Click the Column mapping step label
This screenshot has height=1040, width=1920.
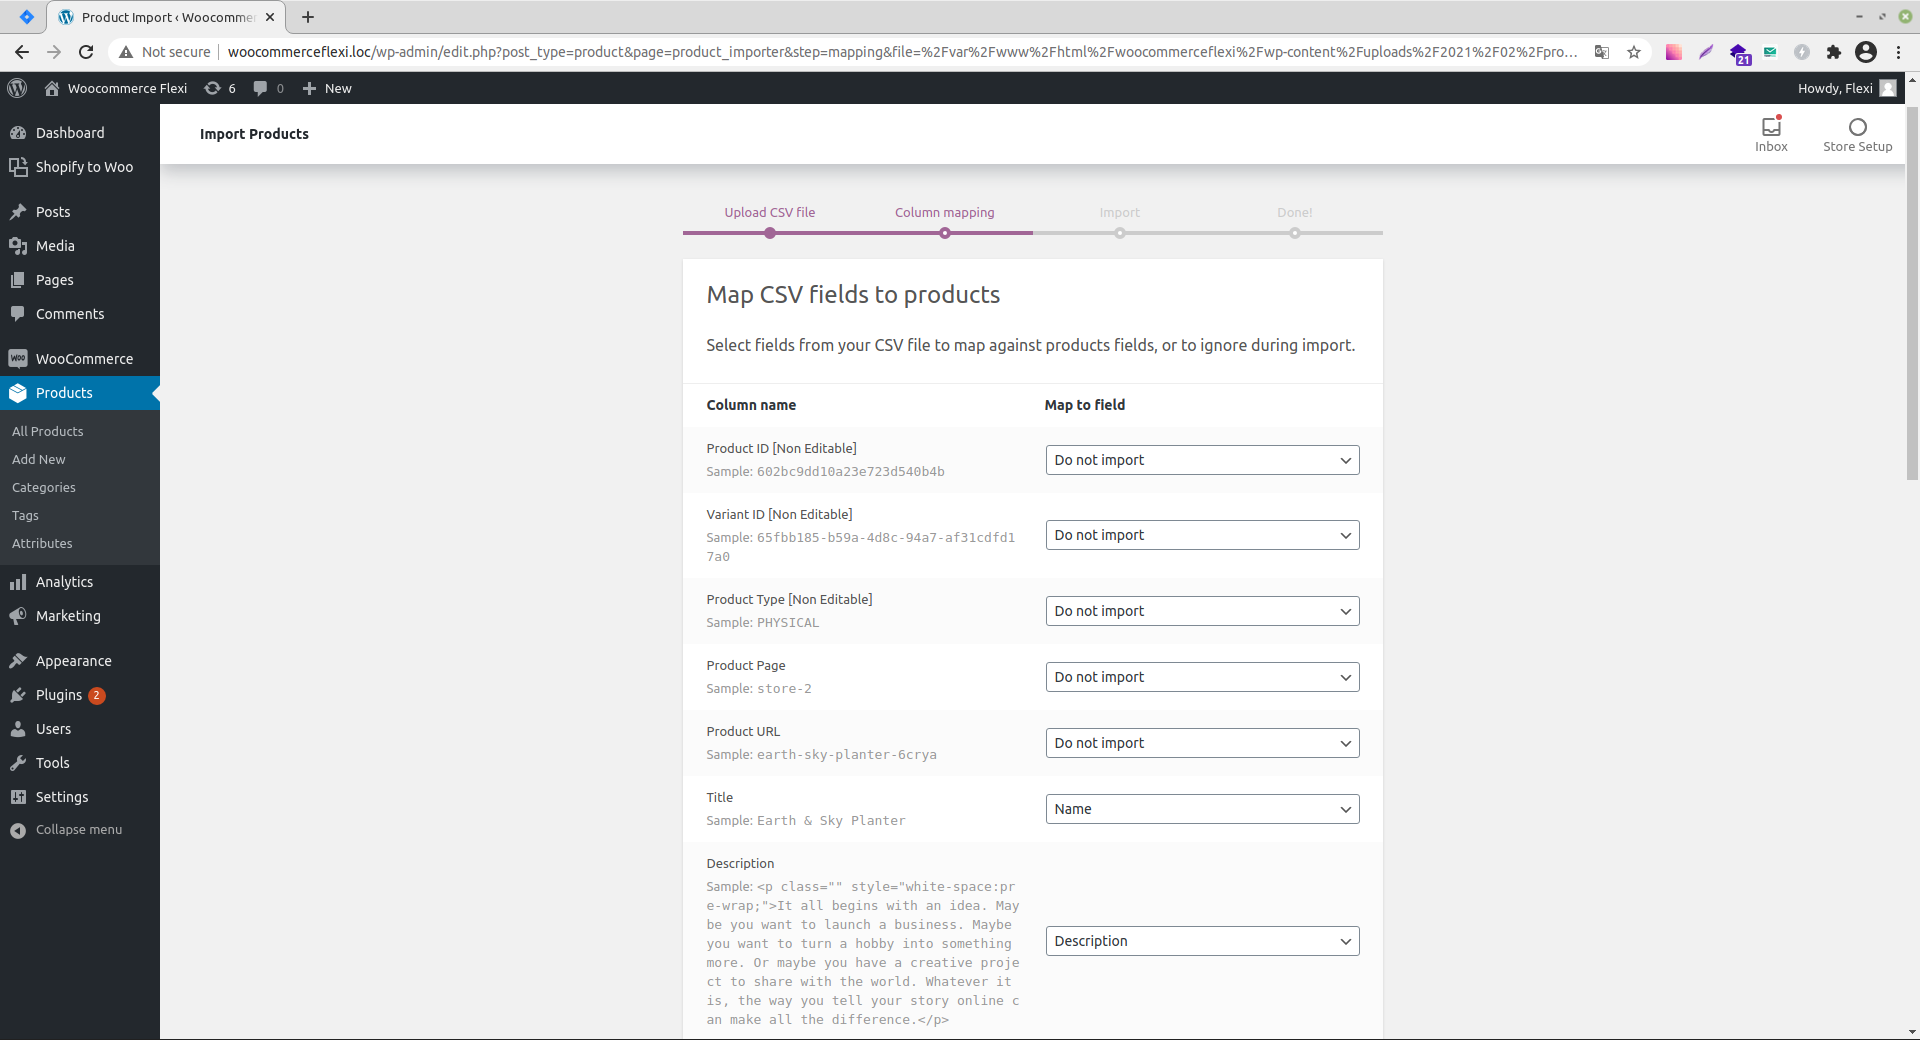pyautogui.click(x=944, y=212)
